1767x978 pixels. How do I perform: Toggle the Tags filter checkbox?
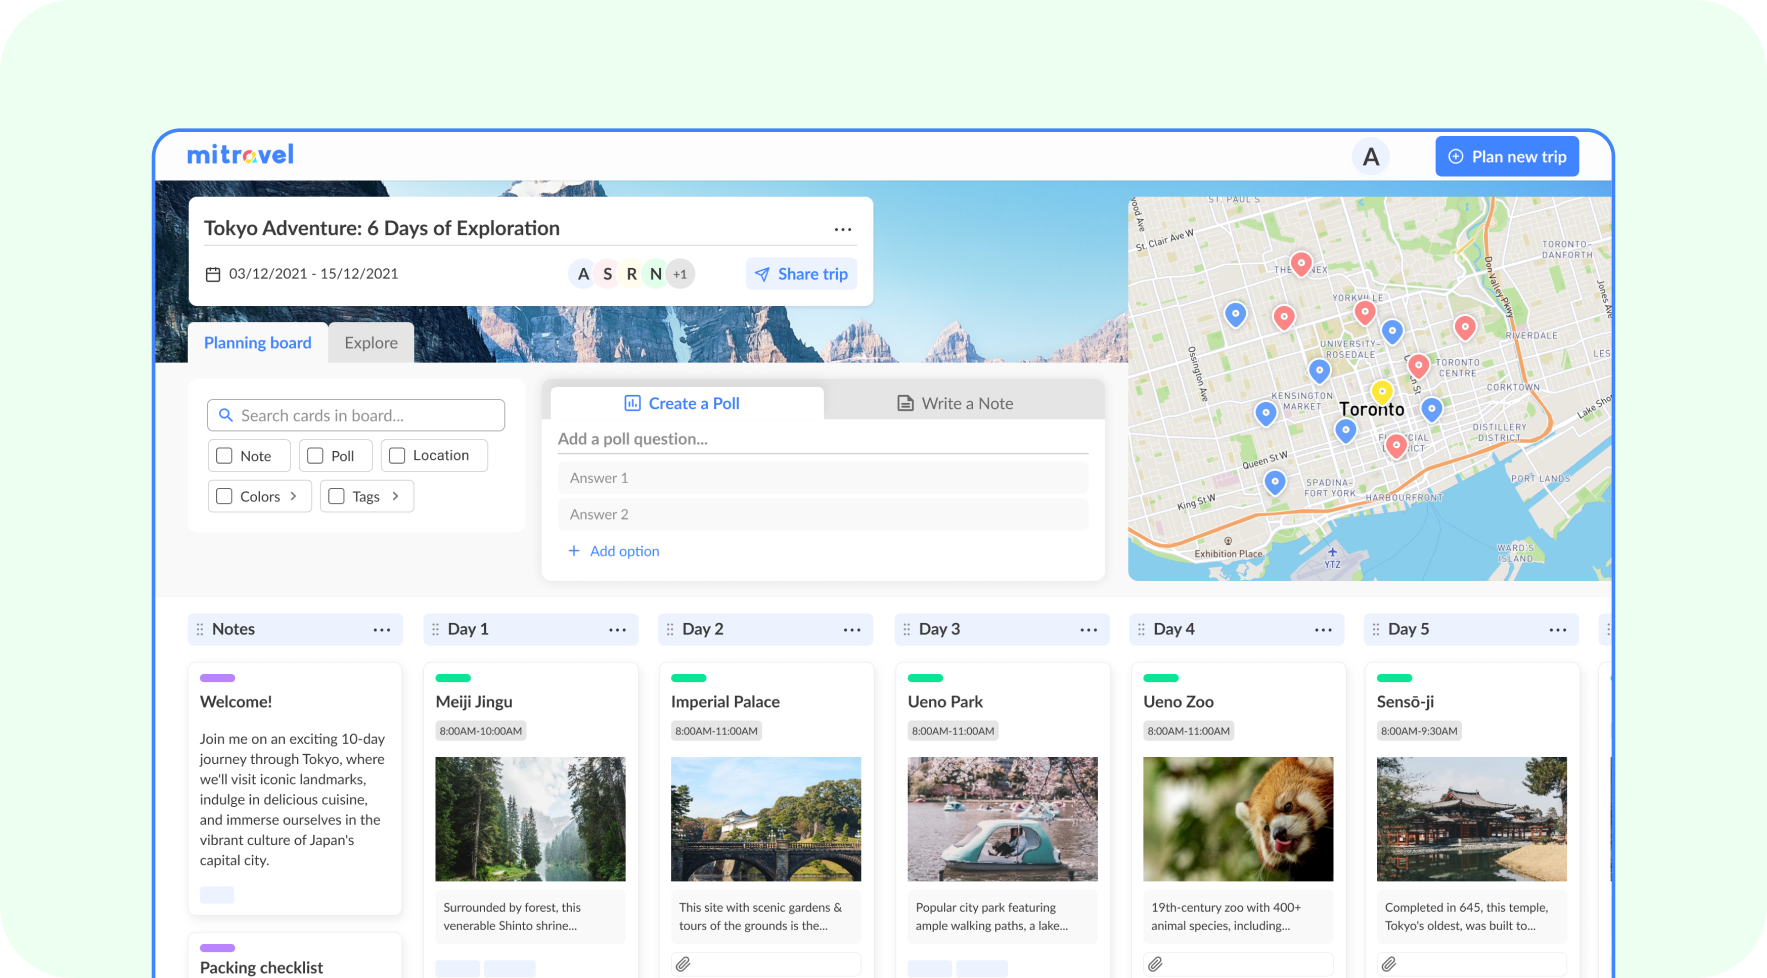tap(336, 496)
